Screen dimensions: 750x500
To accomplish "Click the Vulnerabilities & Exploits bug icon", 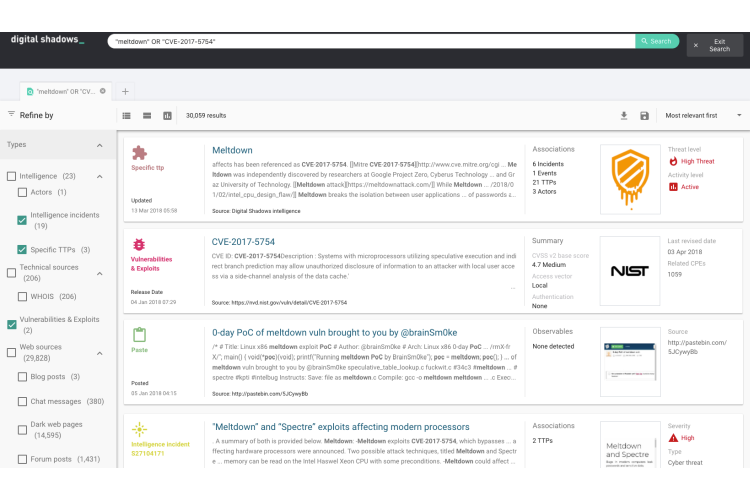I will tap(139, 244).
